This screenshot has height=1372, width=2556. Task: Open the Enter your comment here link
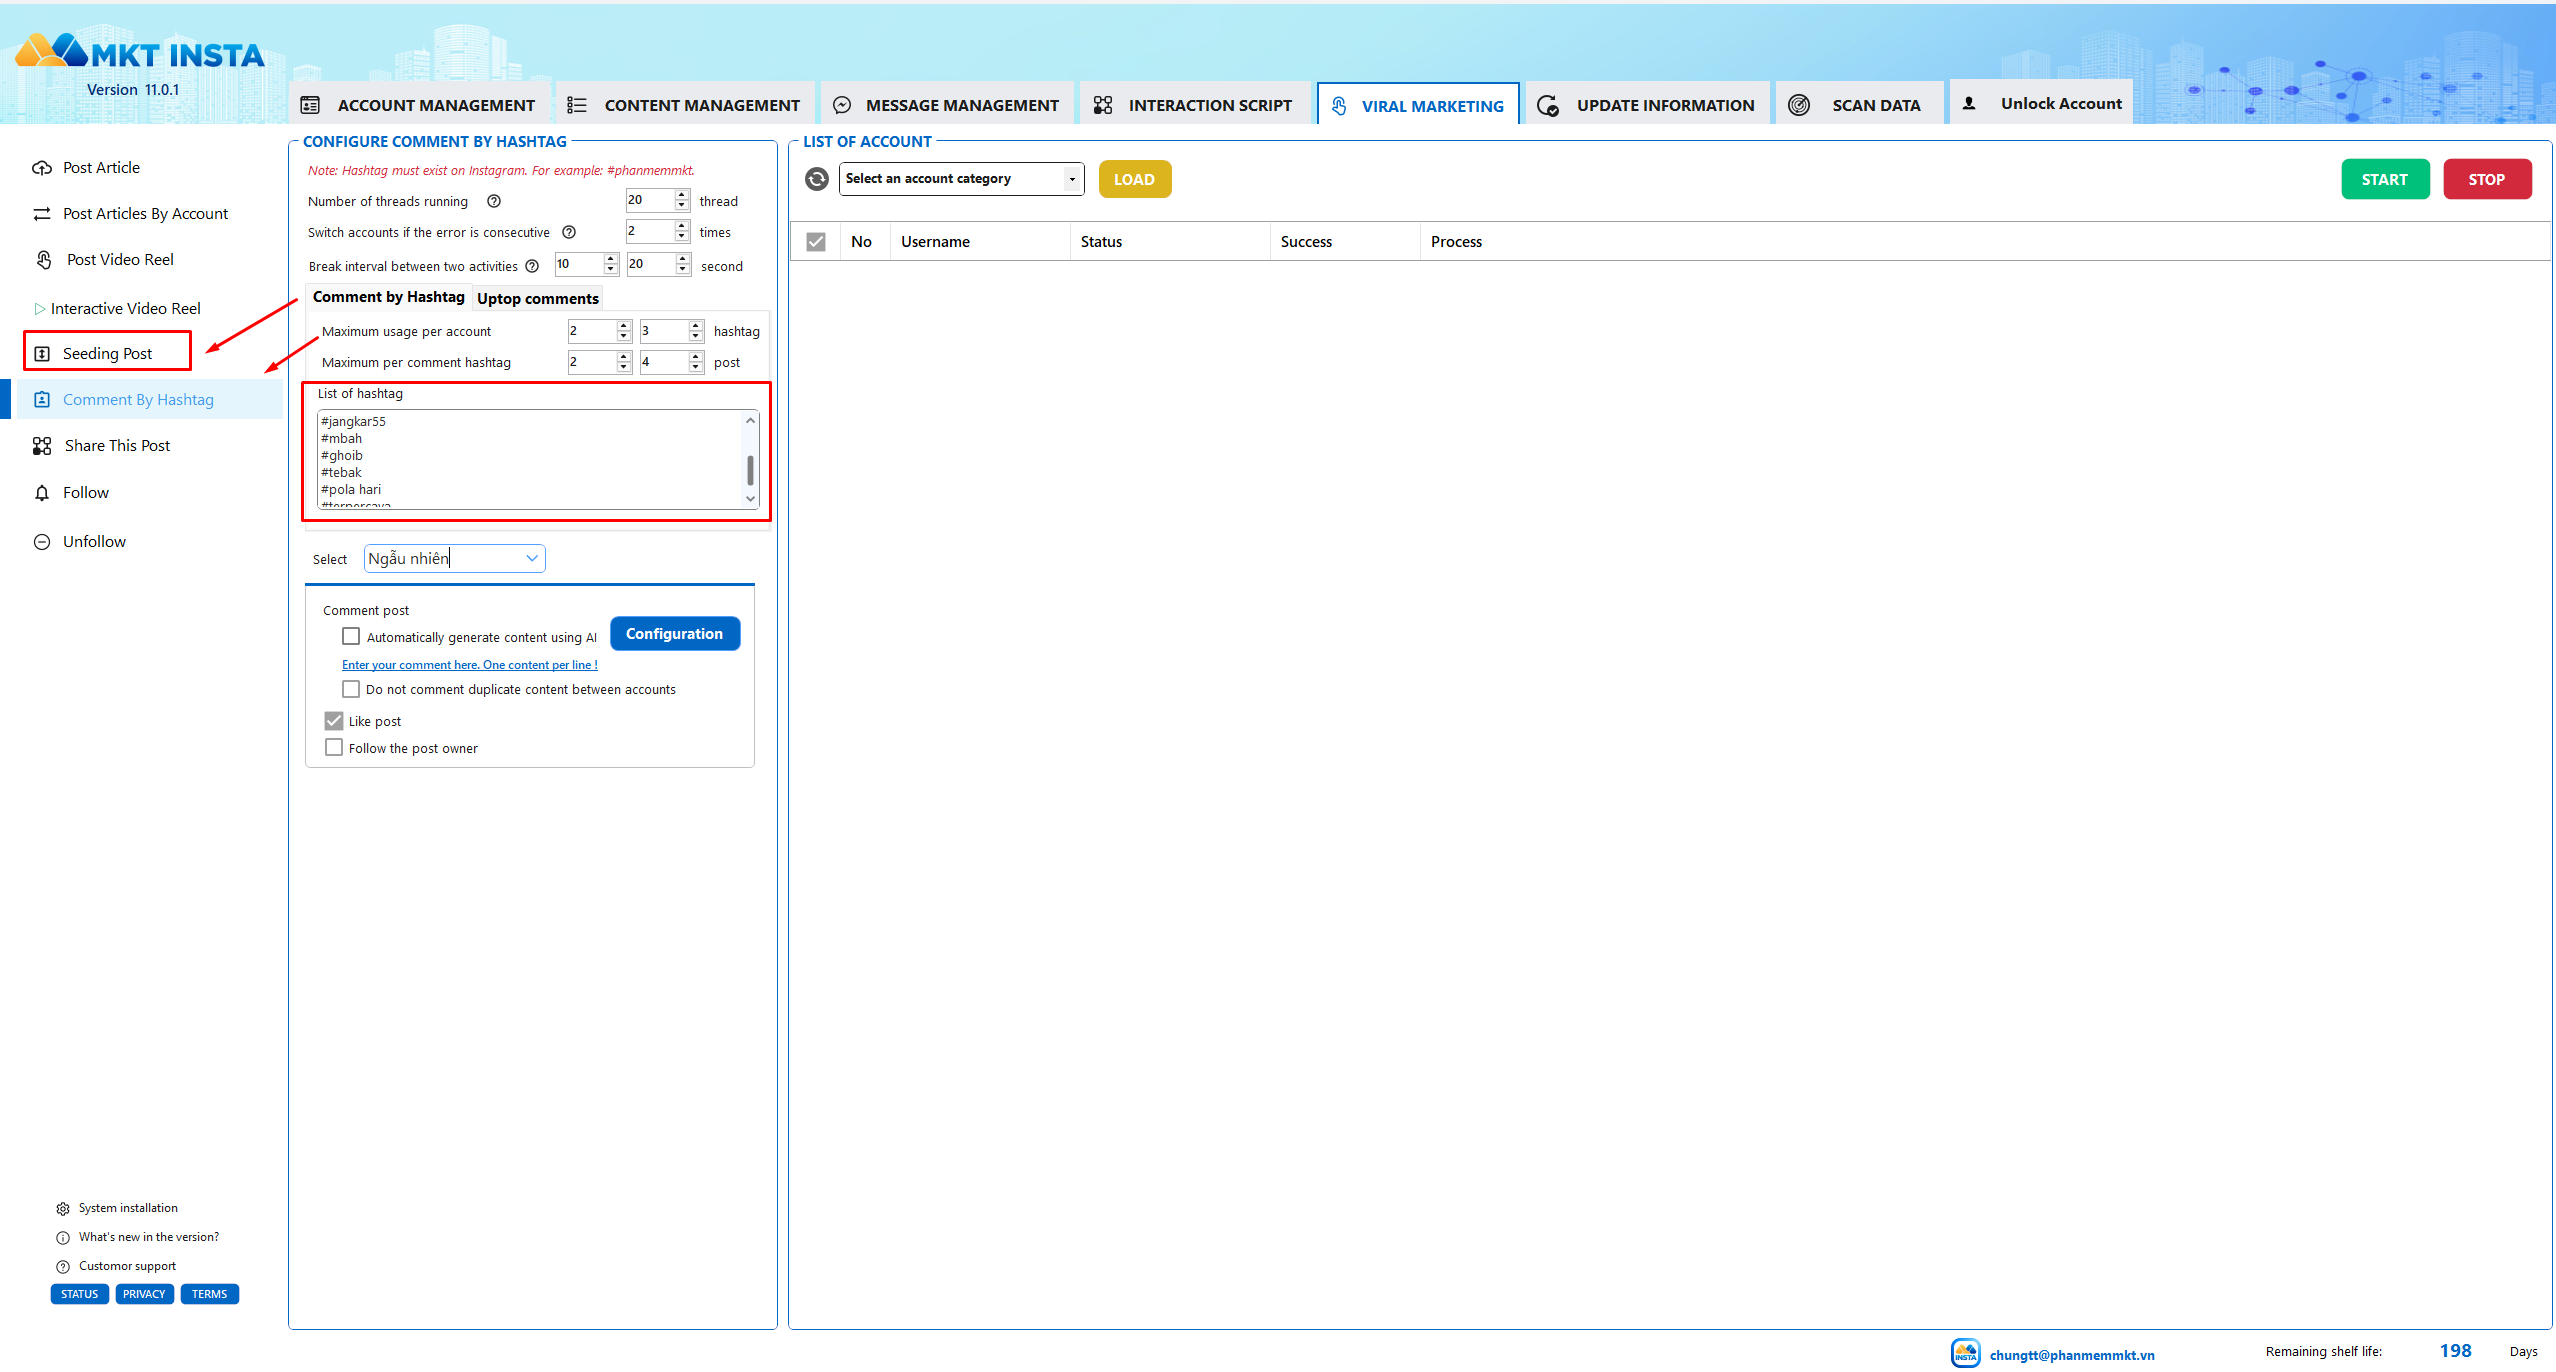[x=469, y=665]
